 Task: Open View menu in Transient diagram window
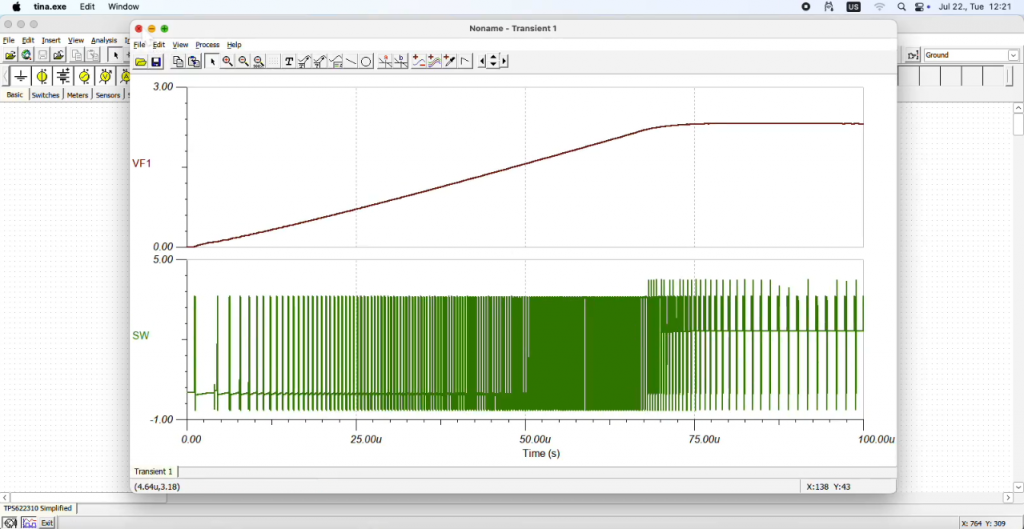pyautogui.click(x=180, y=44)
